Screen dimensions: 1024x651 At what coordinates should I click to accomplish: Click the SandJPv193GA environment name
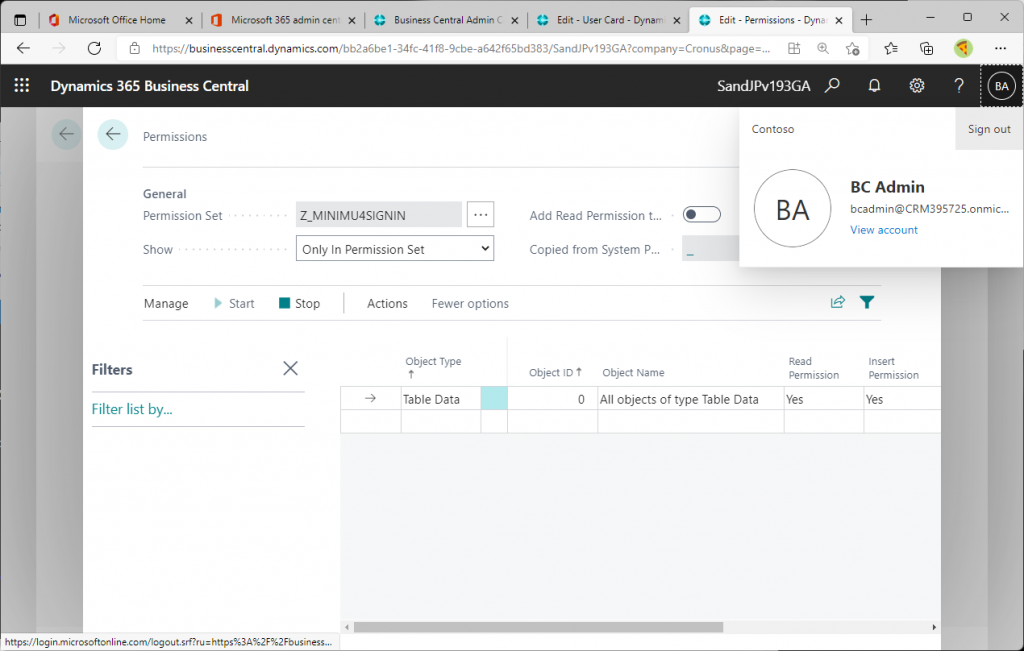click(x=763, y=86)
